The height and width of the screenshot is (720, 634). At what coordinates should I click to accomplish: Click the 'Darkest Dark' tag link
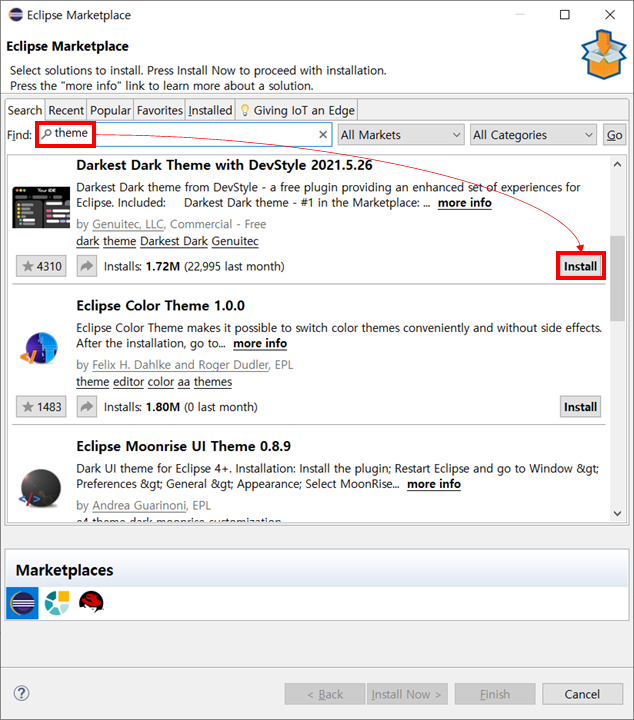(x=174, y=241)
